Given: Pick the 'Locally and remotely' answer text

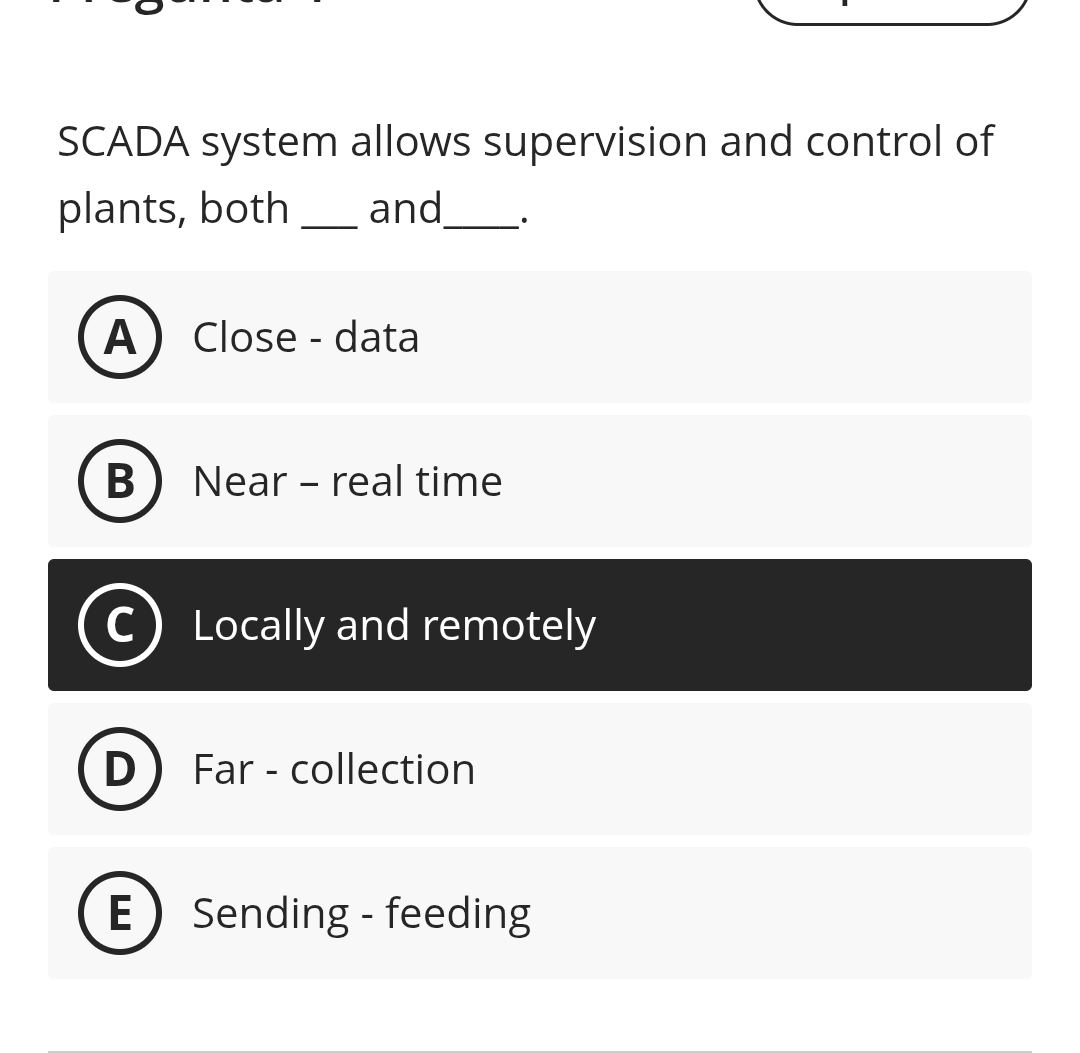Looking at the screenshot, I should tap(393, 625).
